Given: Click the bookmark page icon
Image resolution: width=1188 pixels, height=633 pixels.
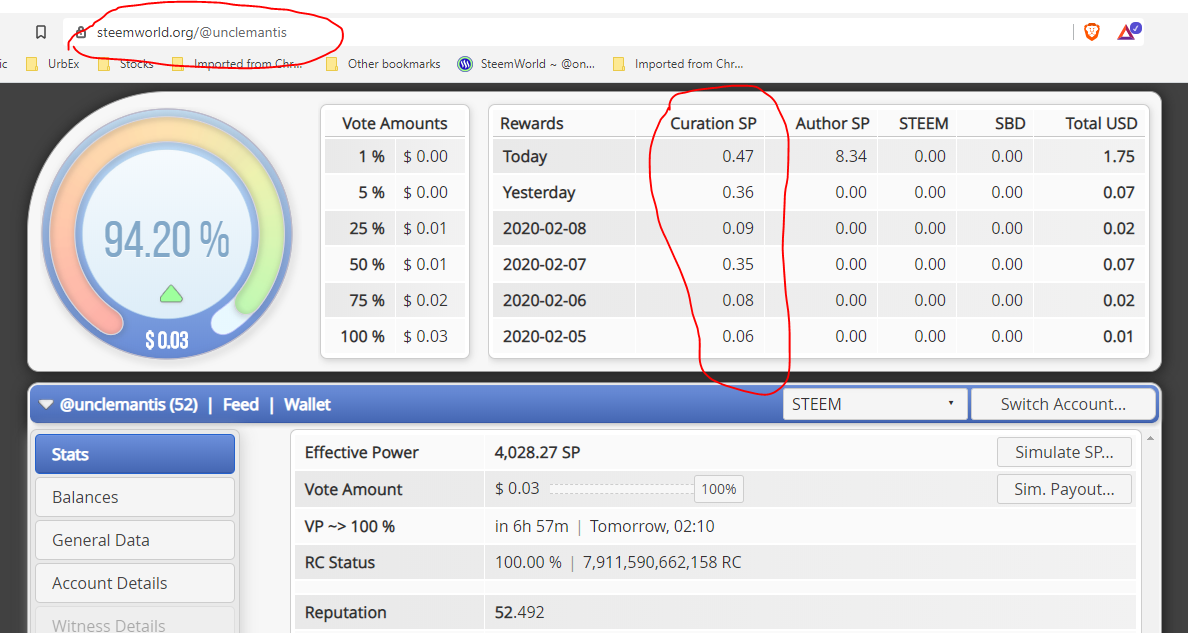Looking at the screenshot, I should pyautogui.click(x=41, y=32).
